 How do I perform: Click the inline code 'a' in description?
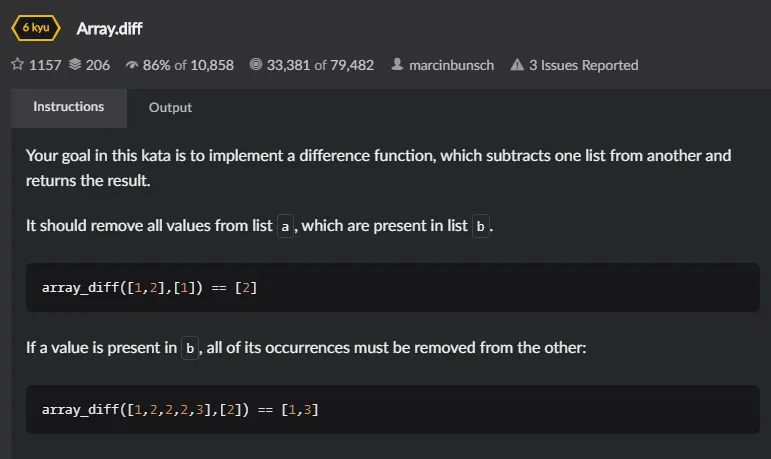pos(285,226)
